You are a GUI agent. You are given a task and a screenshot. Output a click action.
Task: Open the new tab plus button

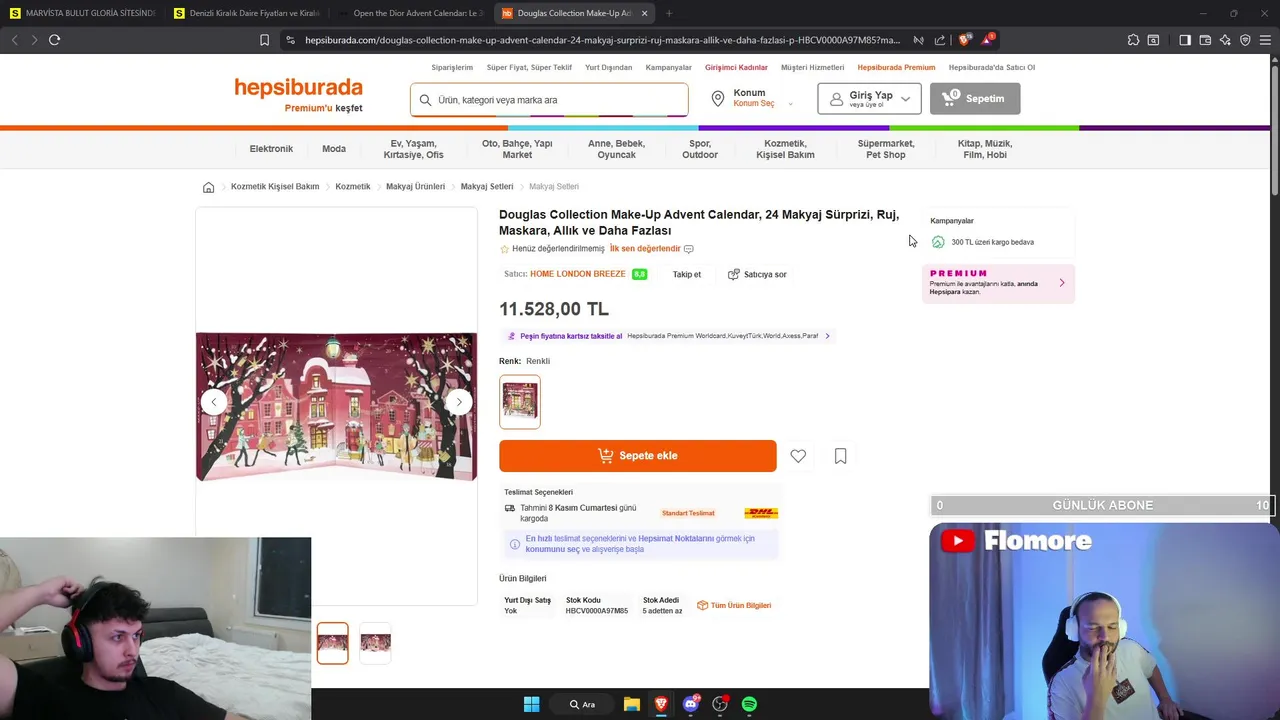(669, 13)
